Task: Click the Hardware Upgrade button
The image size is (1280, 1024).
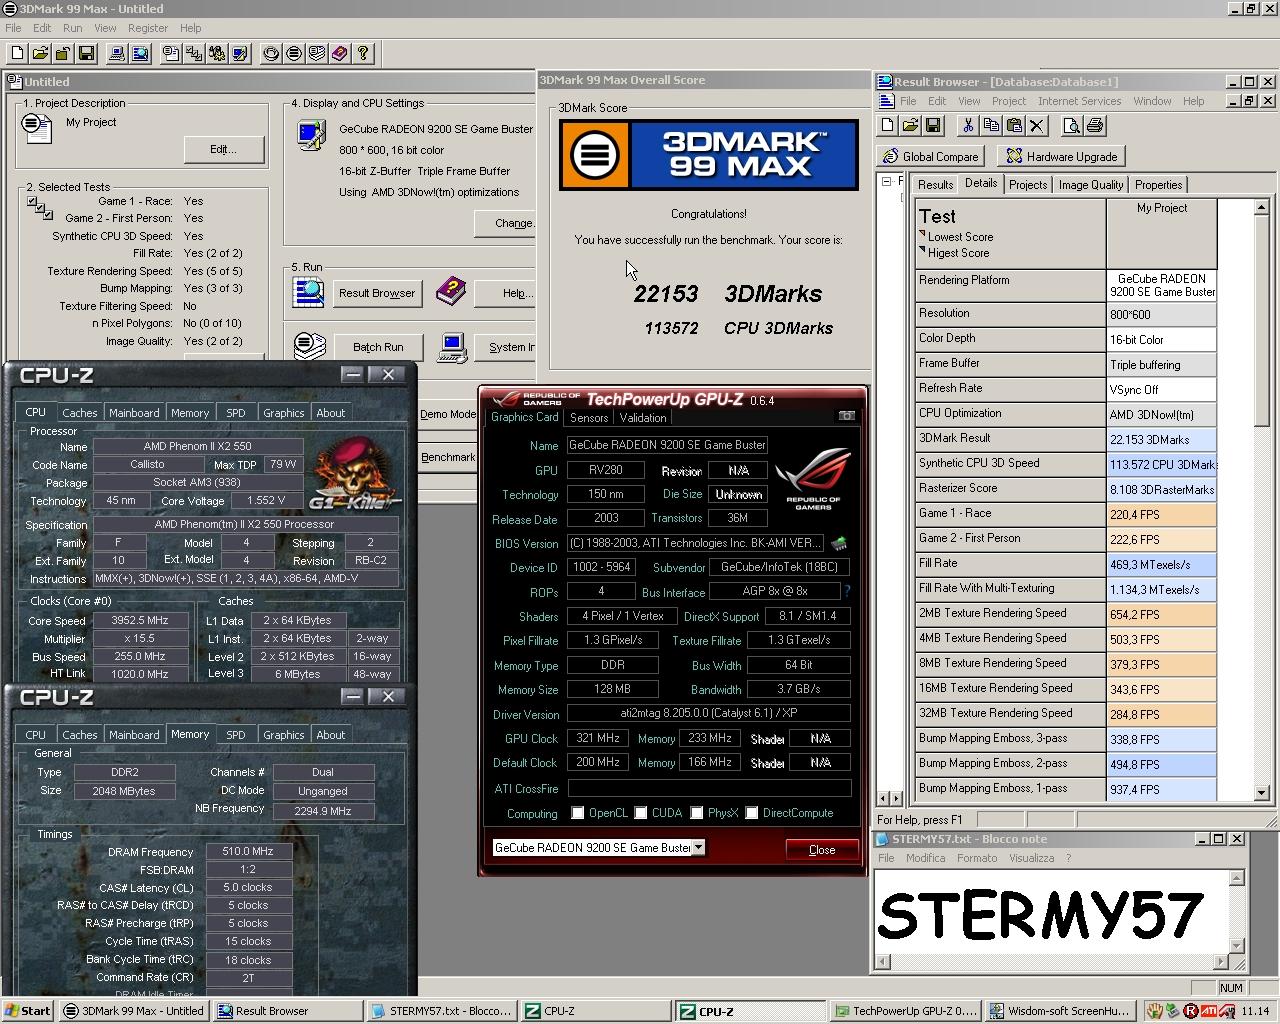Action: click(x=1061, y=156)
